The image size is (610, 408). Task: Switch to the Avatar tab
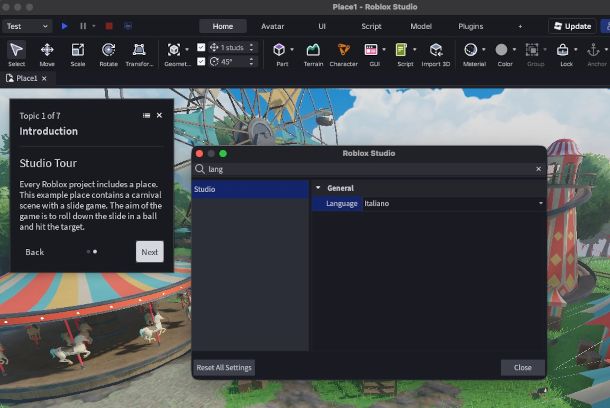(x=272, y=26)
